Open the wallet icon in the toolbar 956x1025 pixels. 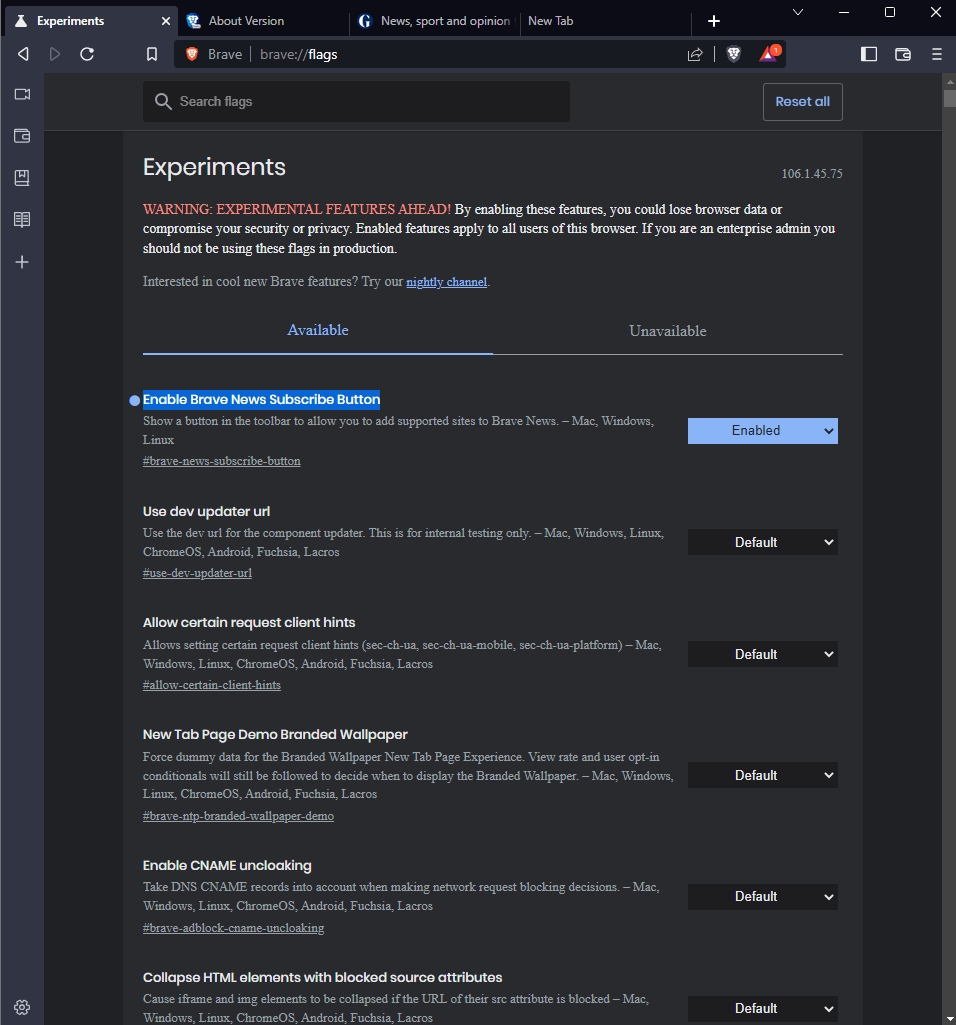[x=903, y=54]
